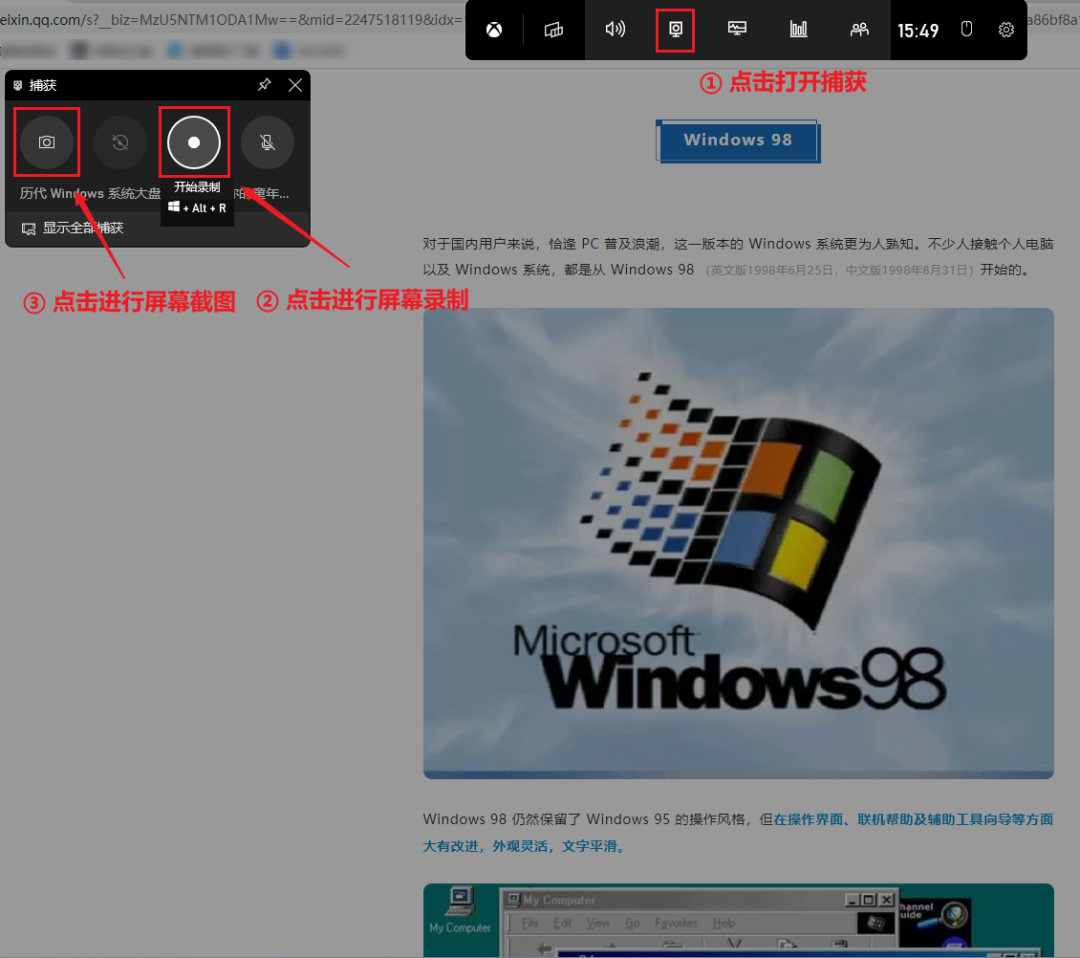The width and height of the screenshot is (1080, 958).
Task: Open the Capture widget from the Game Bar
Action: point(676,30)
